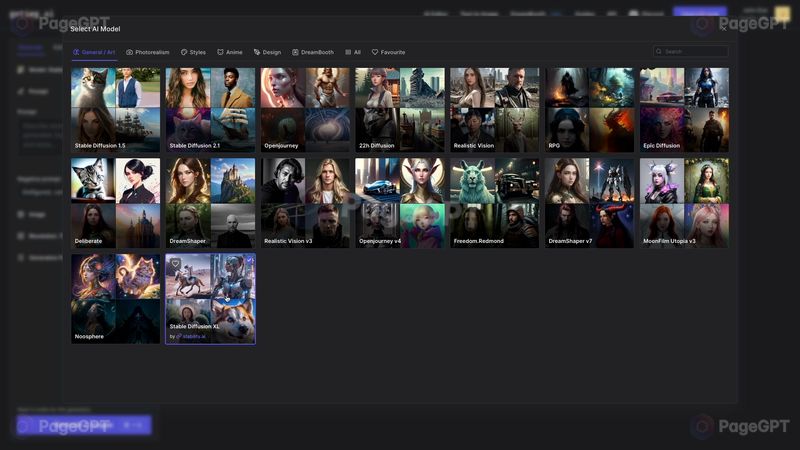Select the Freedom.Redmond model
The height and width of the screenshot is (450, 800).
[494, 203]
